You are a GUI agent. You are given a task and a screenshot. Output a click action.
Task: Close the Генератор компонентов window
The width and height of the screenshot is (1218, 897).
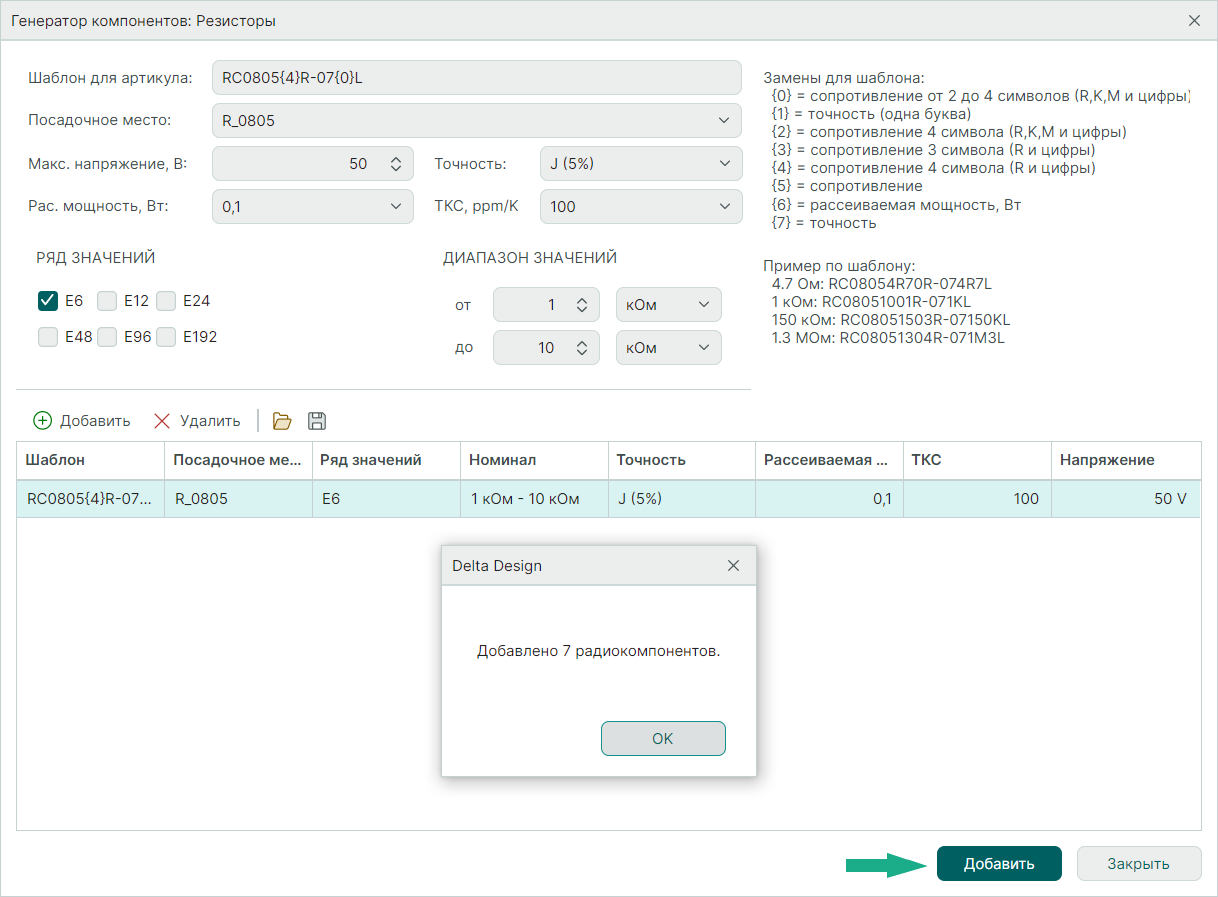tap(1194, 20)
